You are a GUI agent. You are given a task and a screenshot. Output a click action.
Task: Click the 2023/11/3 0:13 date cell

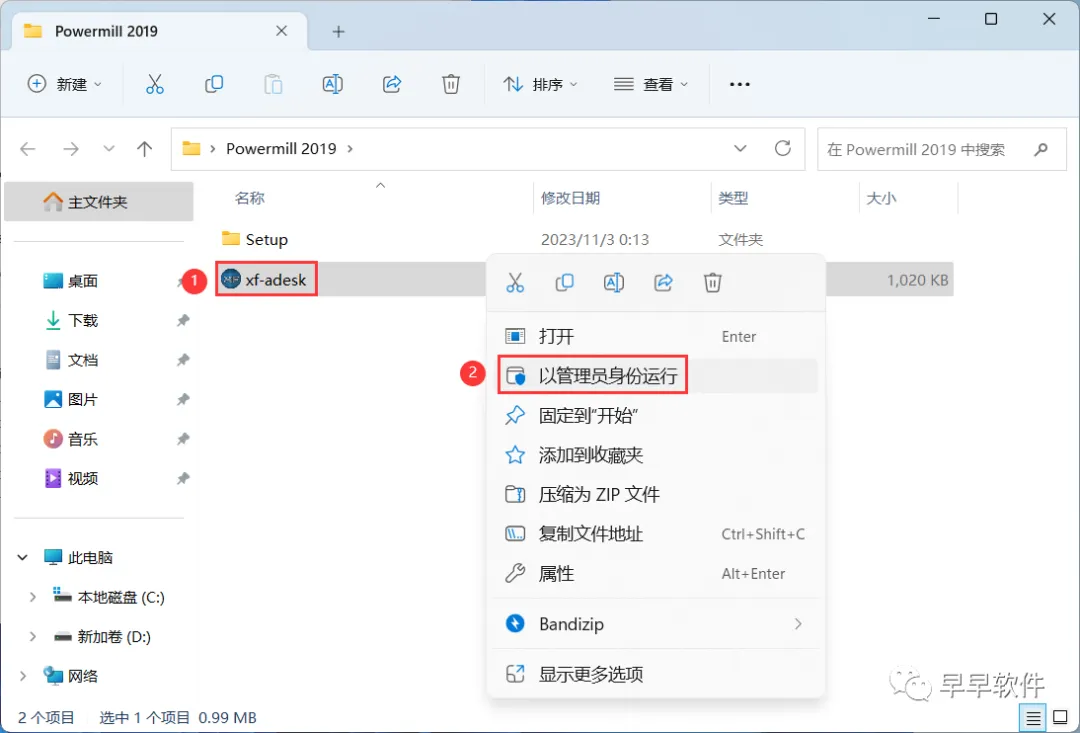click(595, 240)
